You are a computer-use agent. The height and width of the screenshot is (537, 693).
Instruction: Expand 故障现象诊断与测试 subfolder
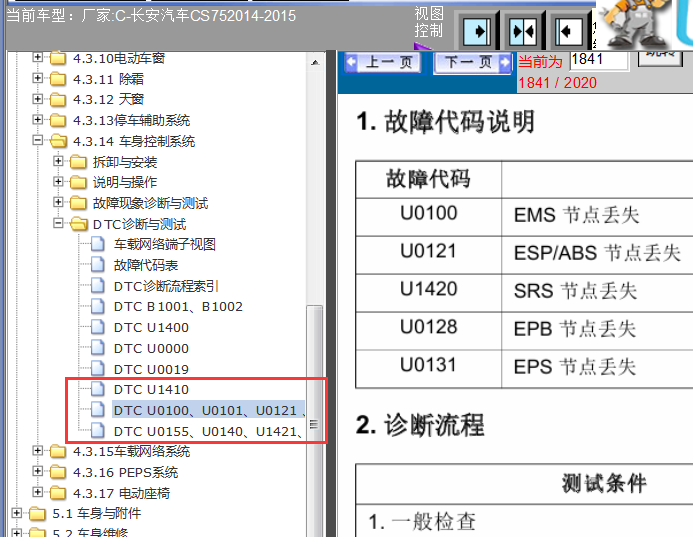(58, 202)
